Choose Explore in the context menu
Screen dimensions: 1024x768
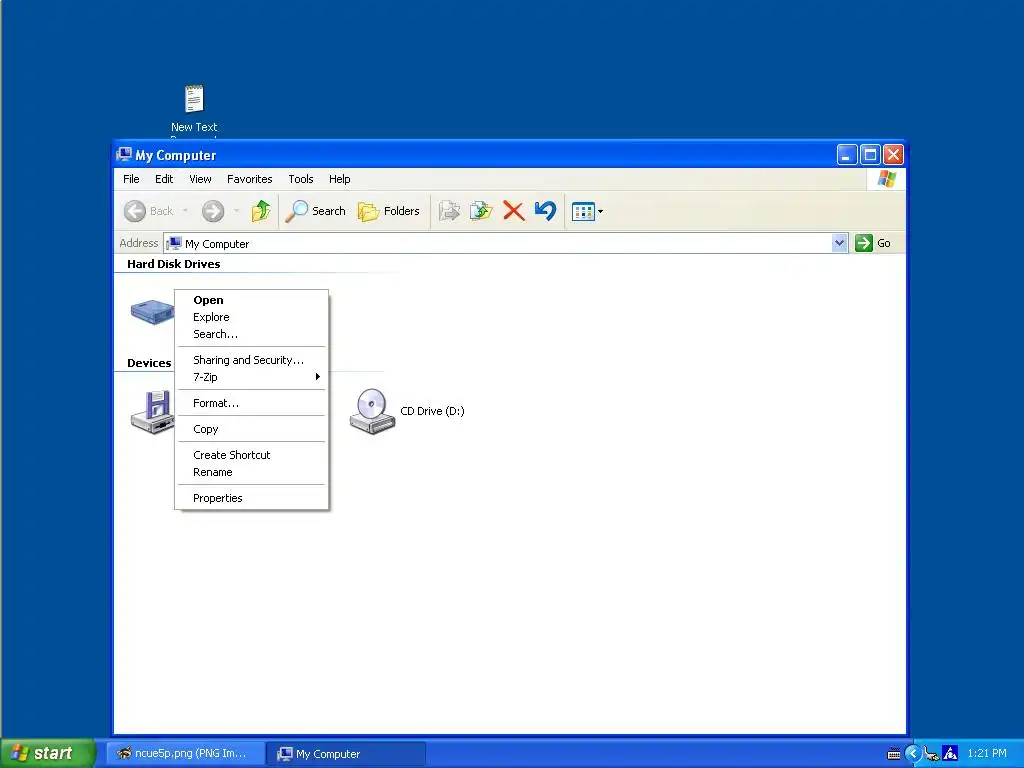coord(251,317)
